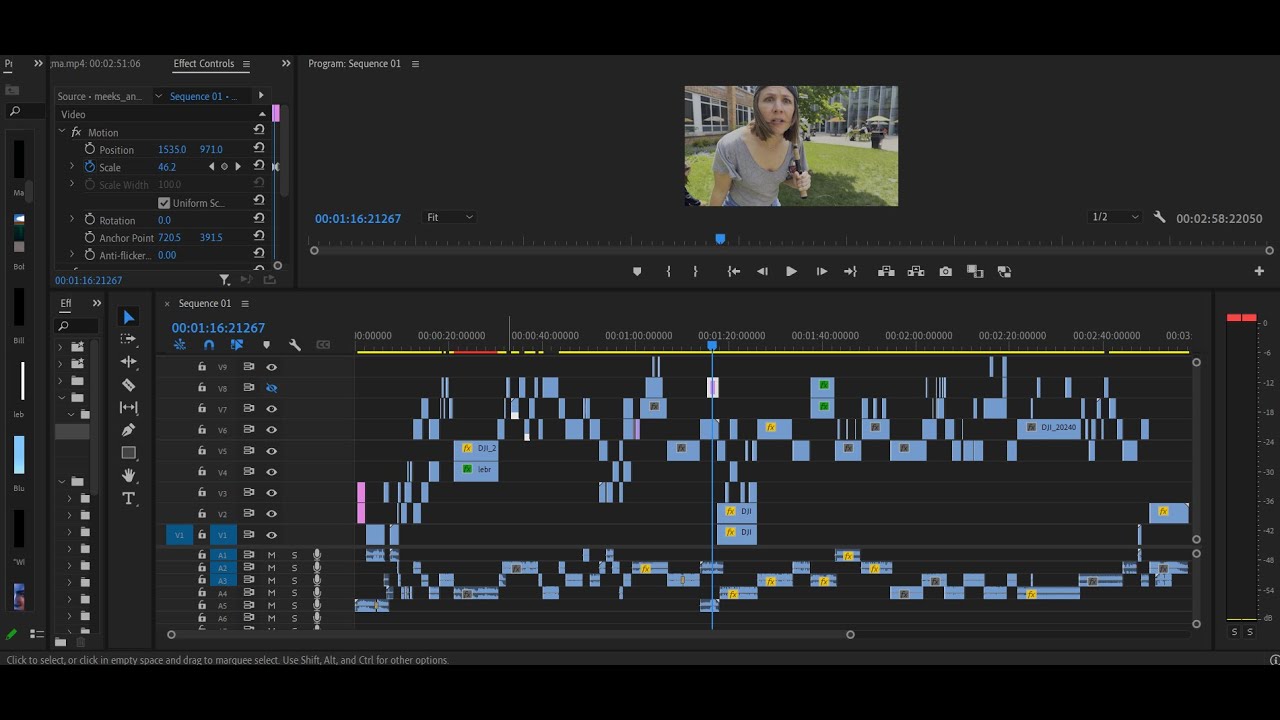The image size is (1280, 720).
Task: Add Scale keyframe diamond
Action: pos(224,167)
